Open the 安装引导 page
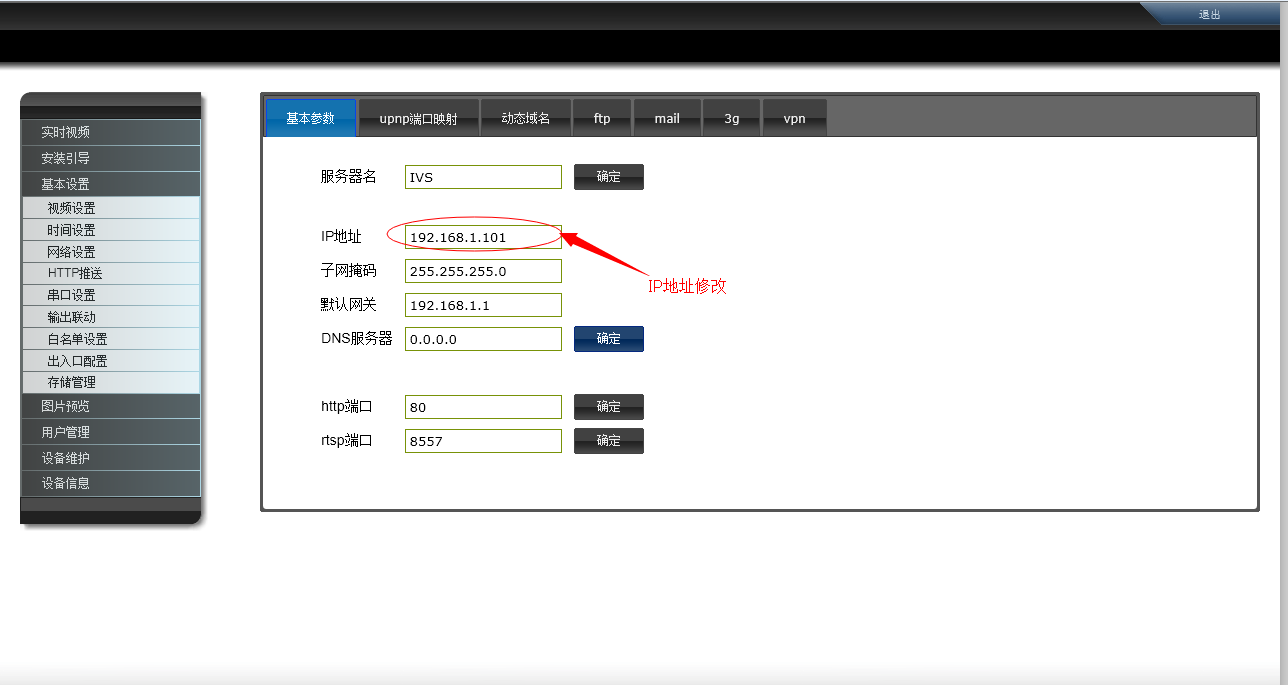 point(110,158)
